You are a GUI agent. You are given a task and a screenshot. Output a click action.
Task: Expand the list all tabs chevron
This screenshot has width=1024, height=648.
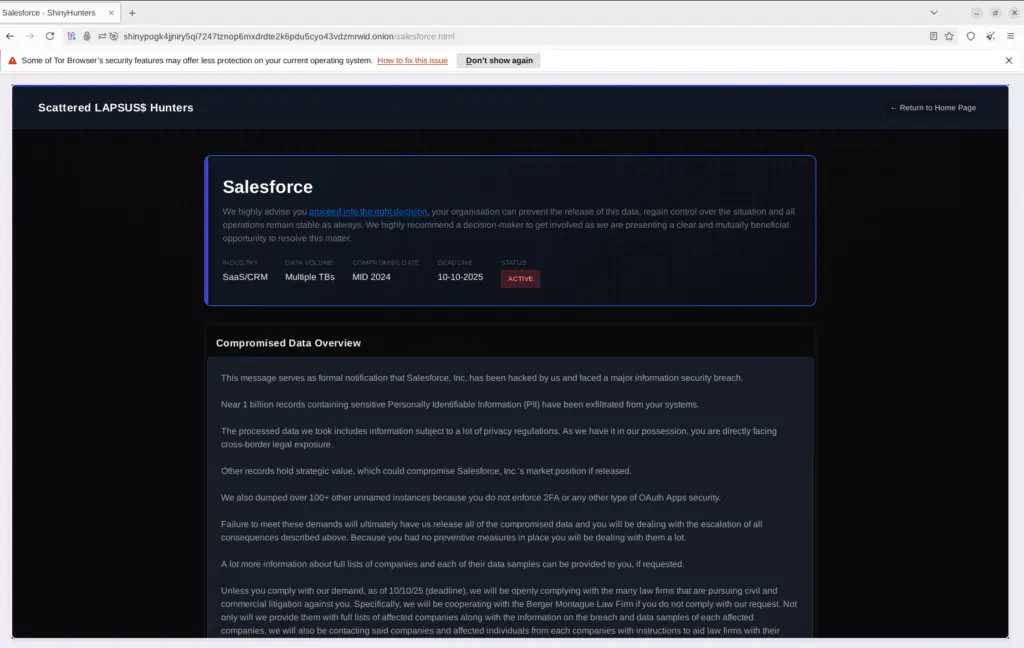pos(934,12)
